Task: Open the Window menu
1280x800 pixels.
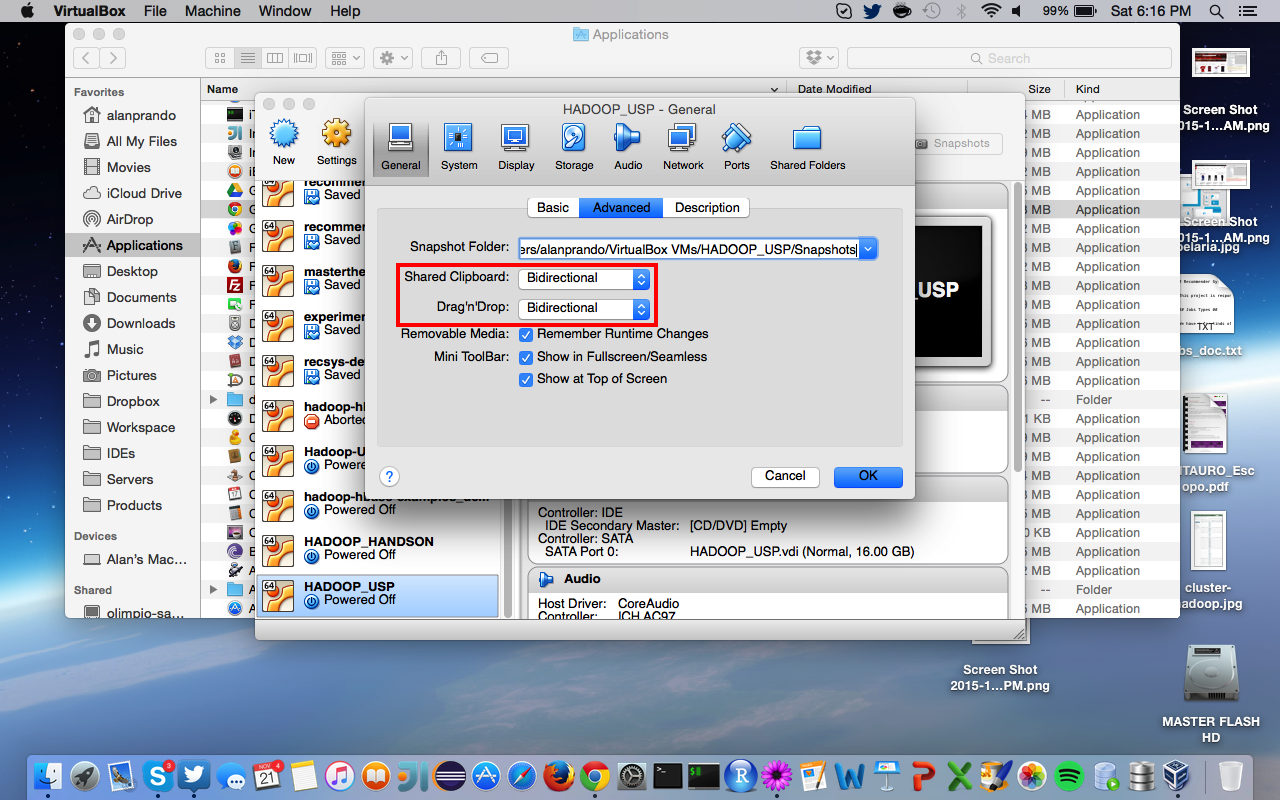Action: click(x=285, y=11)
